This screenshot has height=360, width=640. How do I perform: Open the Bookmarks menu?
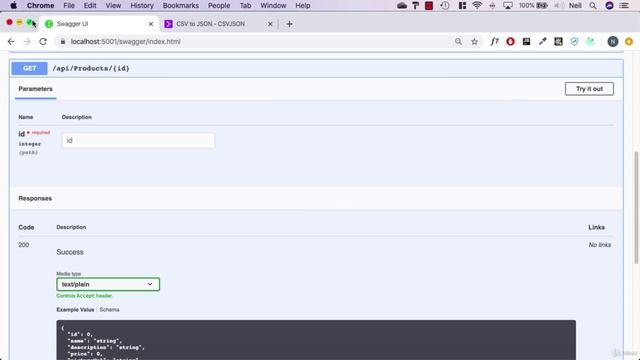click(x=180, y=6)
